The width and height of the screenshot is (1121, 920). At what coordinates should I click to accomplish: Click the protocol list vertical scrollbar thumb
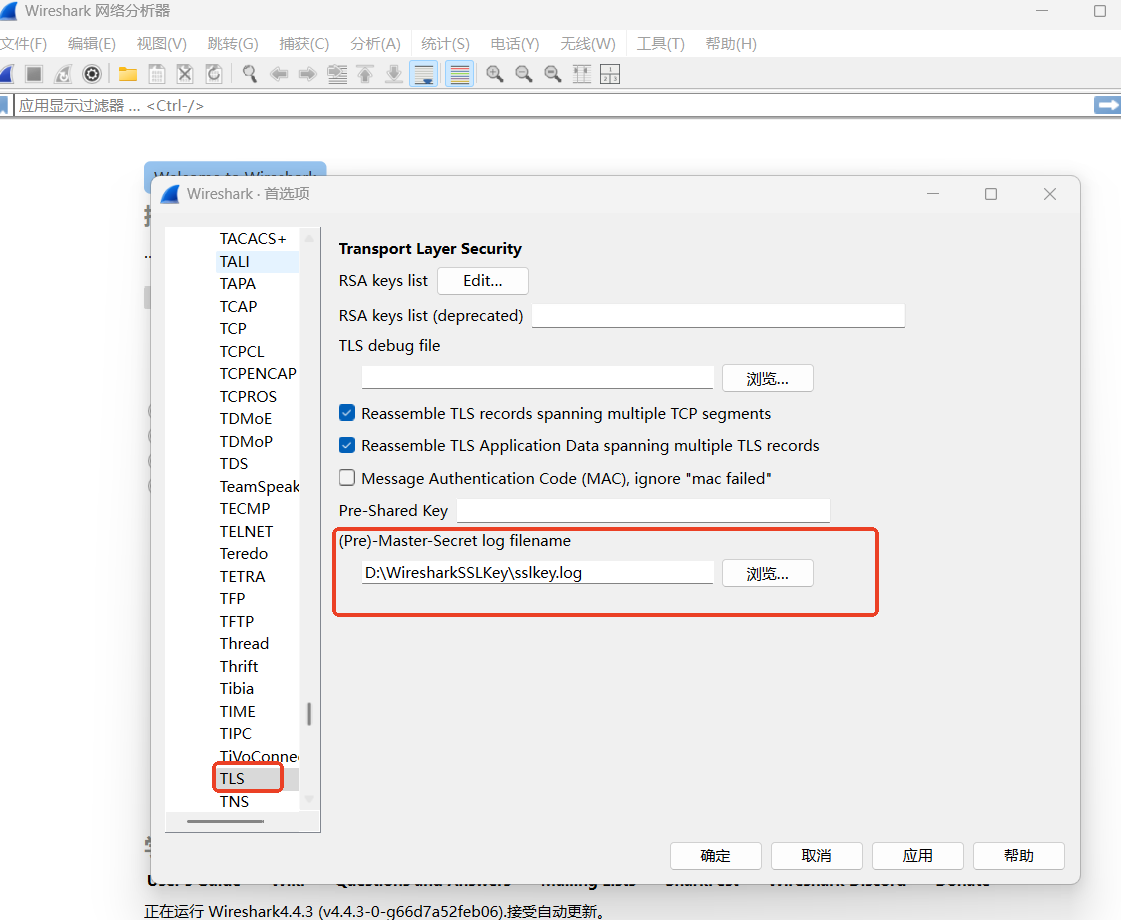pos(309,713)
